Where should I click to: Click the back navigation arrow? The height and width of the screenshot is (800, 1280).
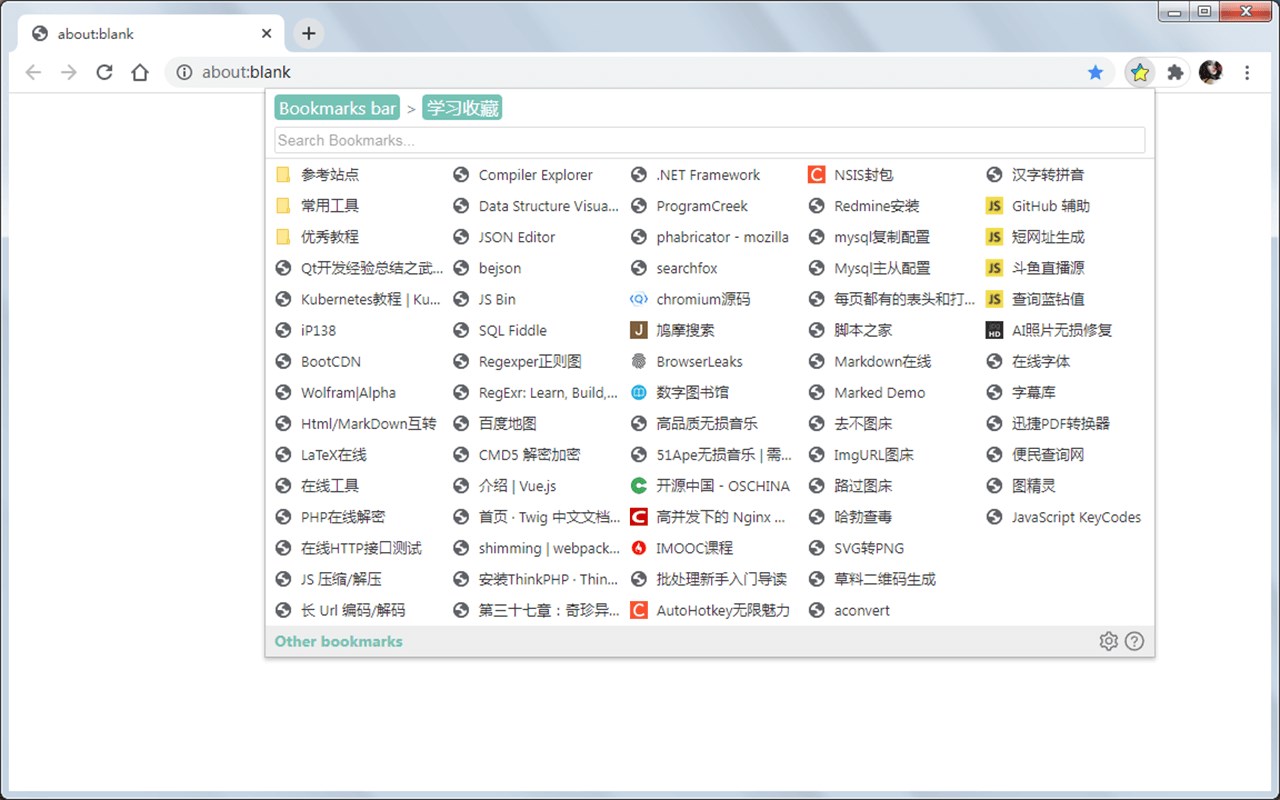(33, 72)
